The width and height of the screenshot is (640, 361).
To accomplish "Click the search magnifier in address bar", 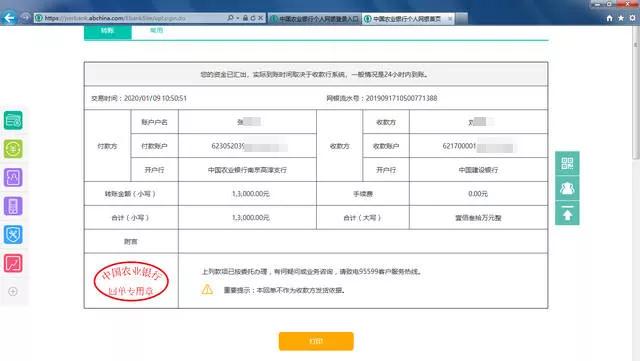I will pyautogui.click(x=231, y=18).
